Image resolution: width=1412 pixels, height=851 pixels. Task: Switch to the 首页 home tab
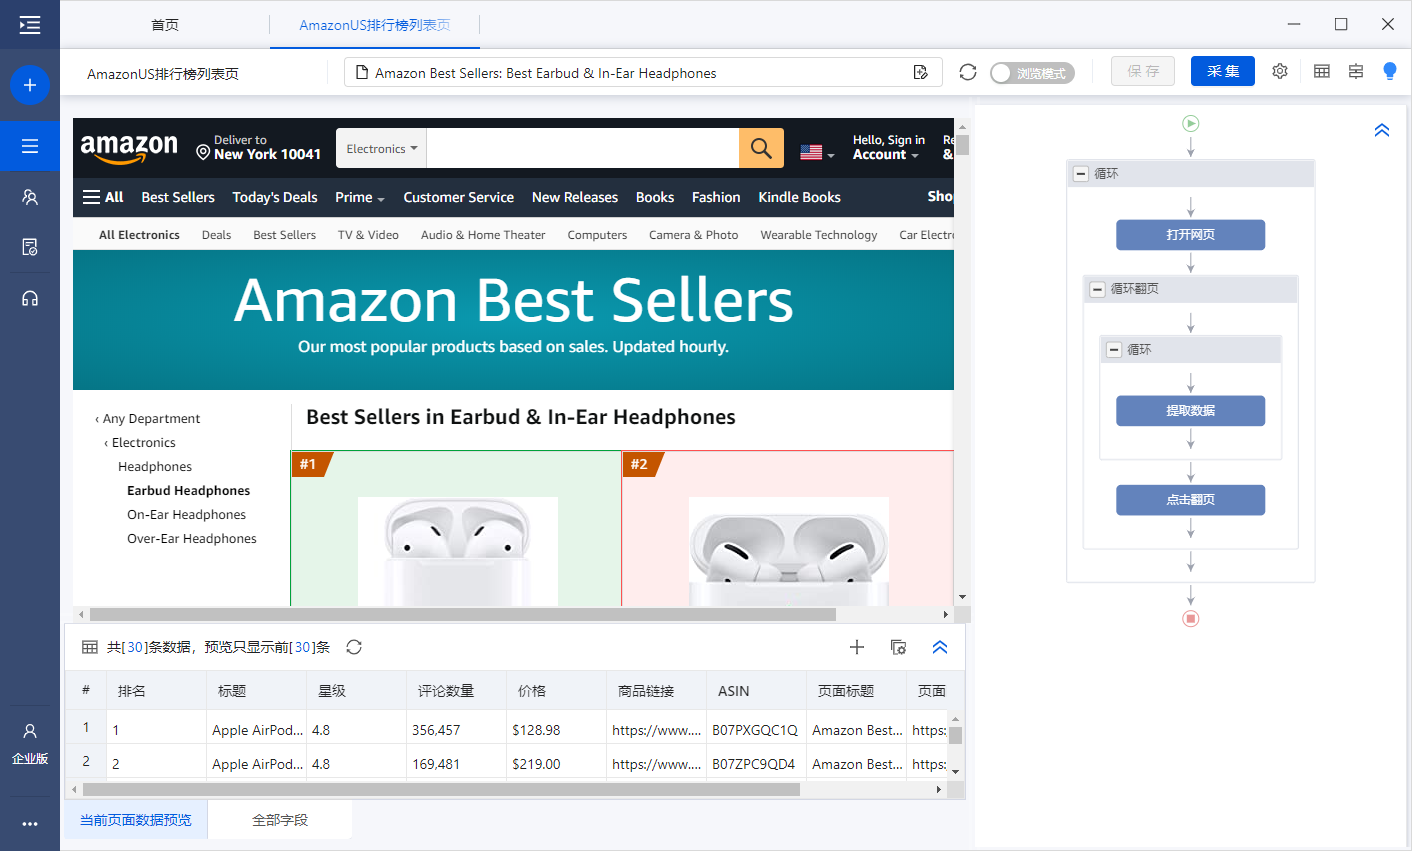[x=165, y=25]
